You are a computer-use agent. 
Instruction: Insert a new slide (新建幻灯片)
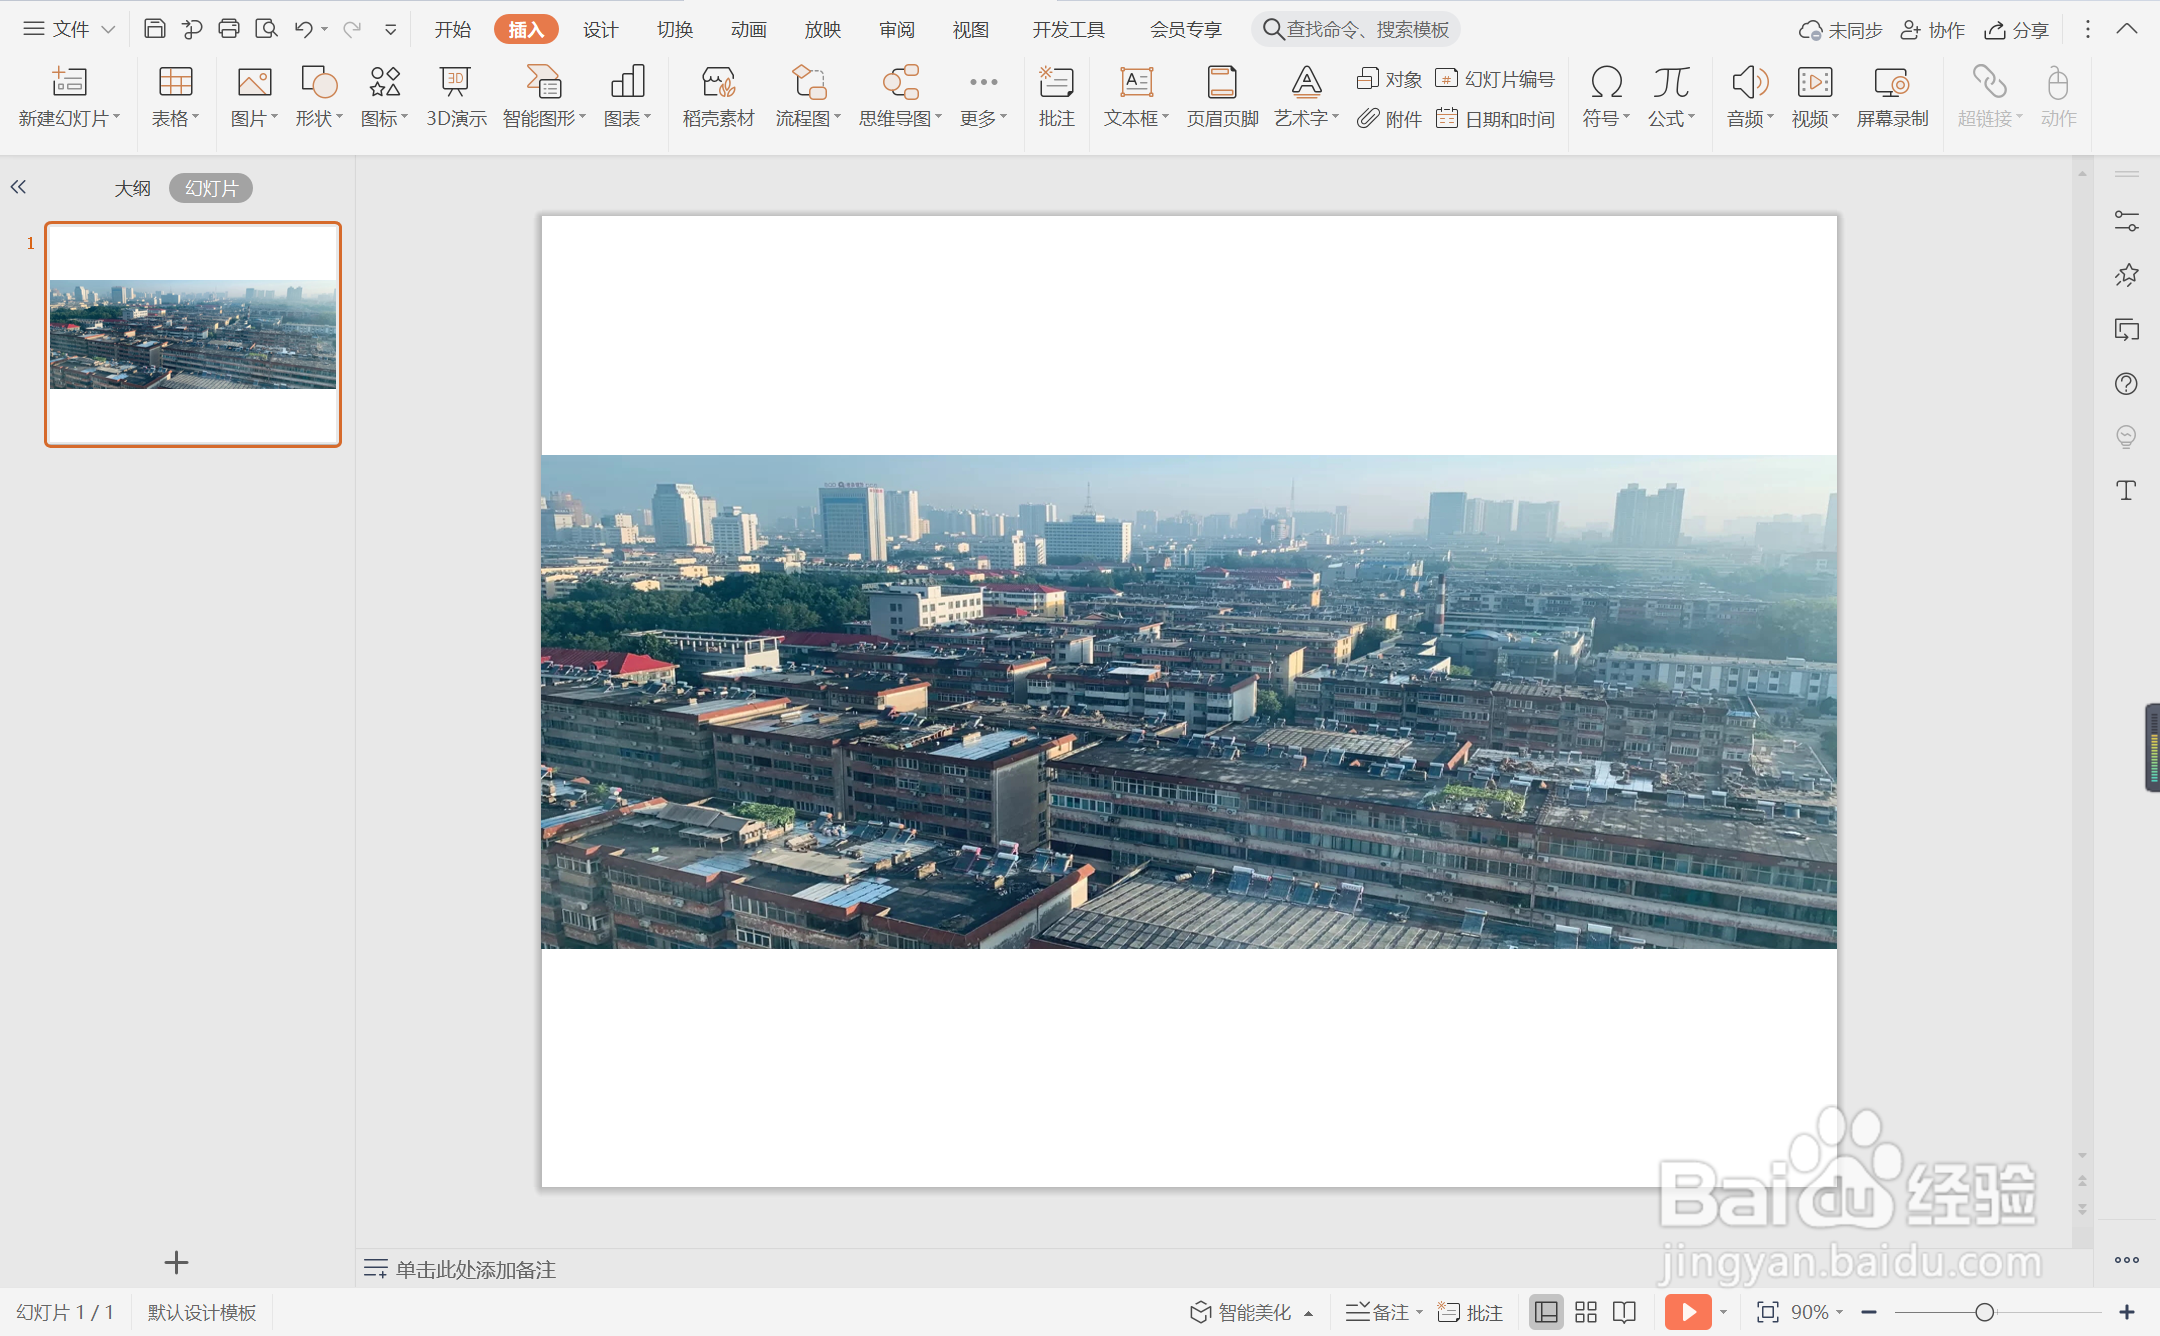(69, 97)
